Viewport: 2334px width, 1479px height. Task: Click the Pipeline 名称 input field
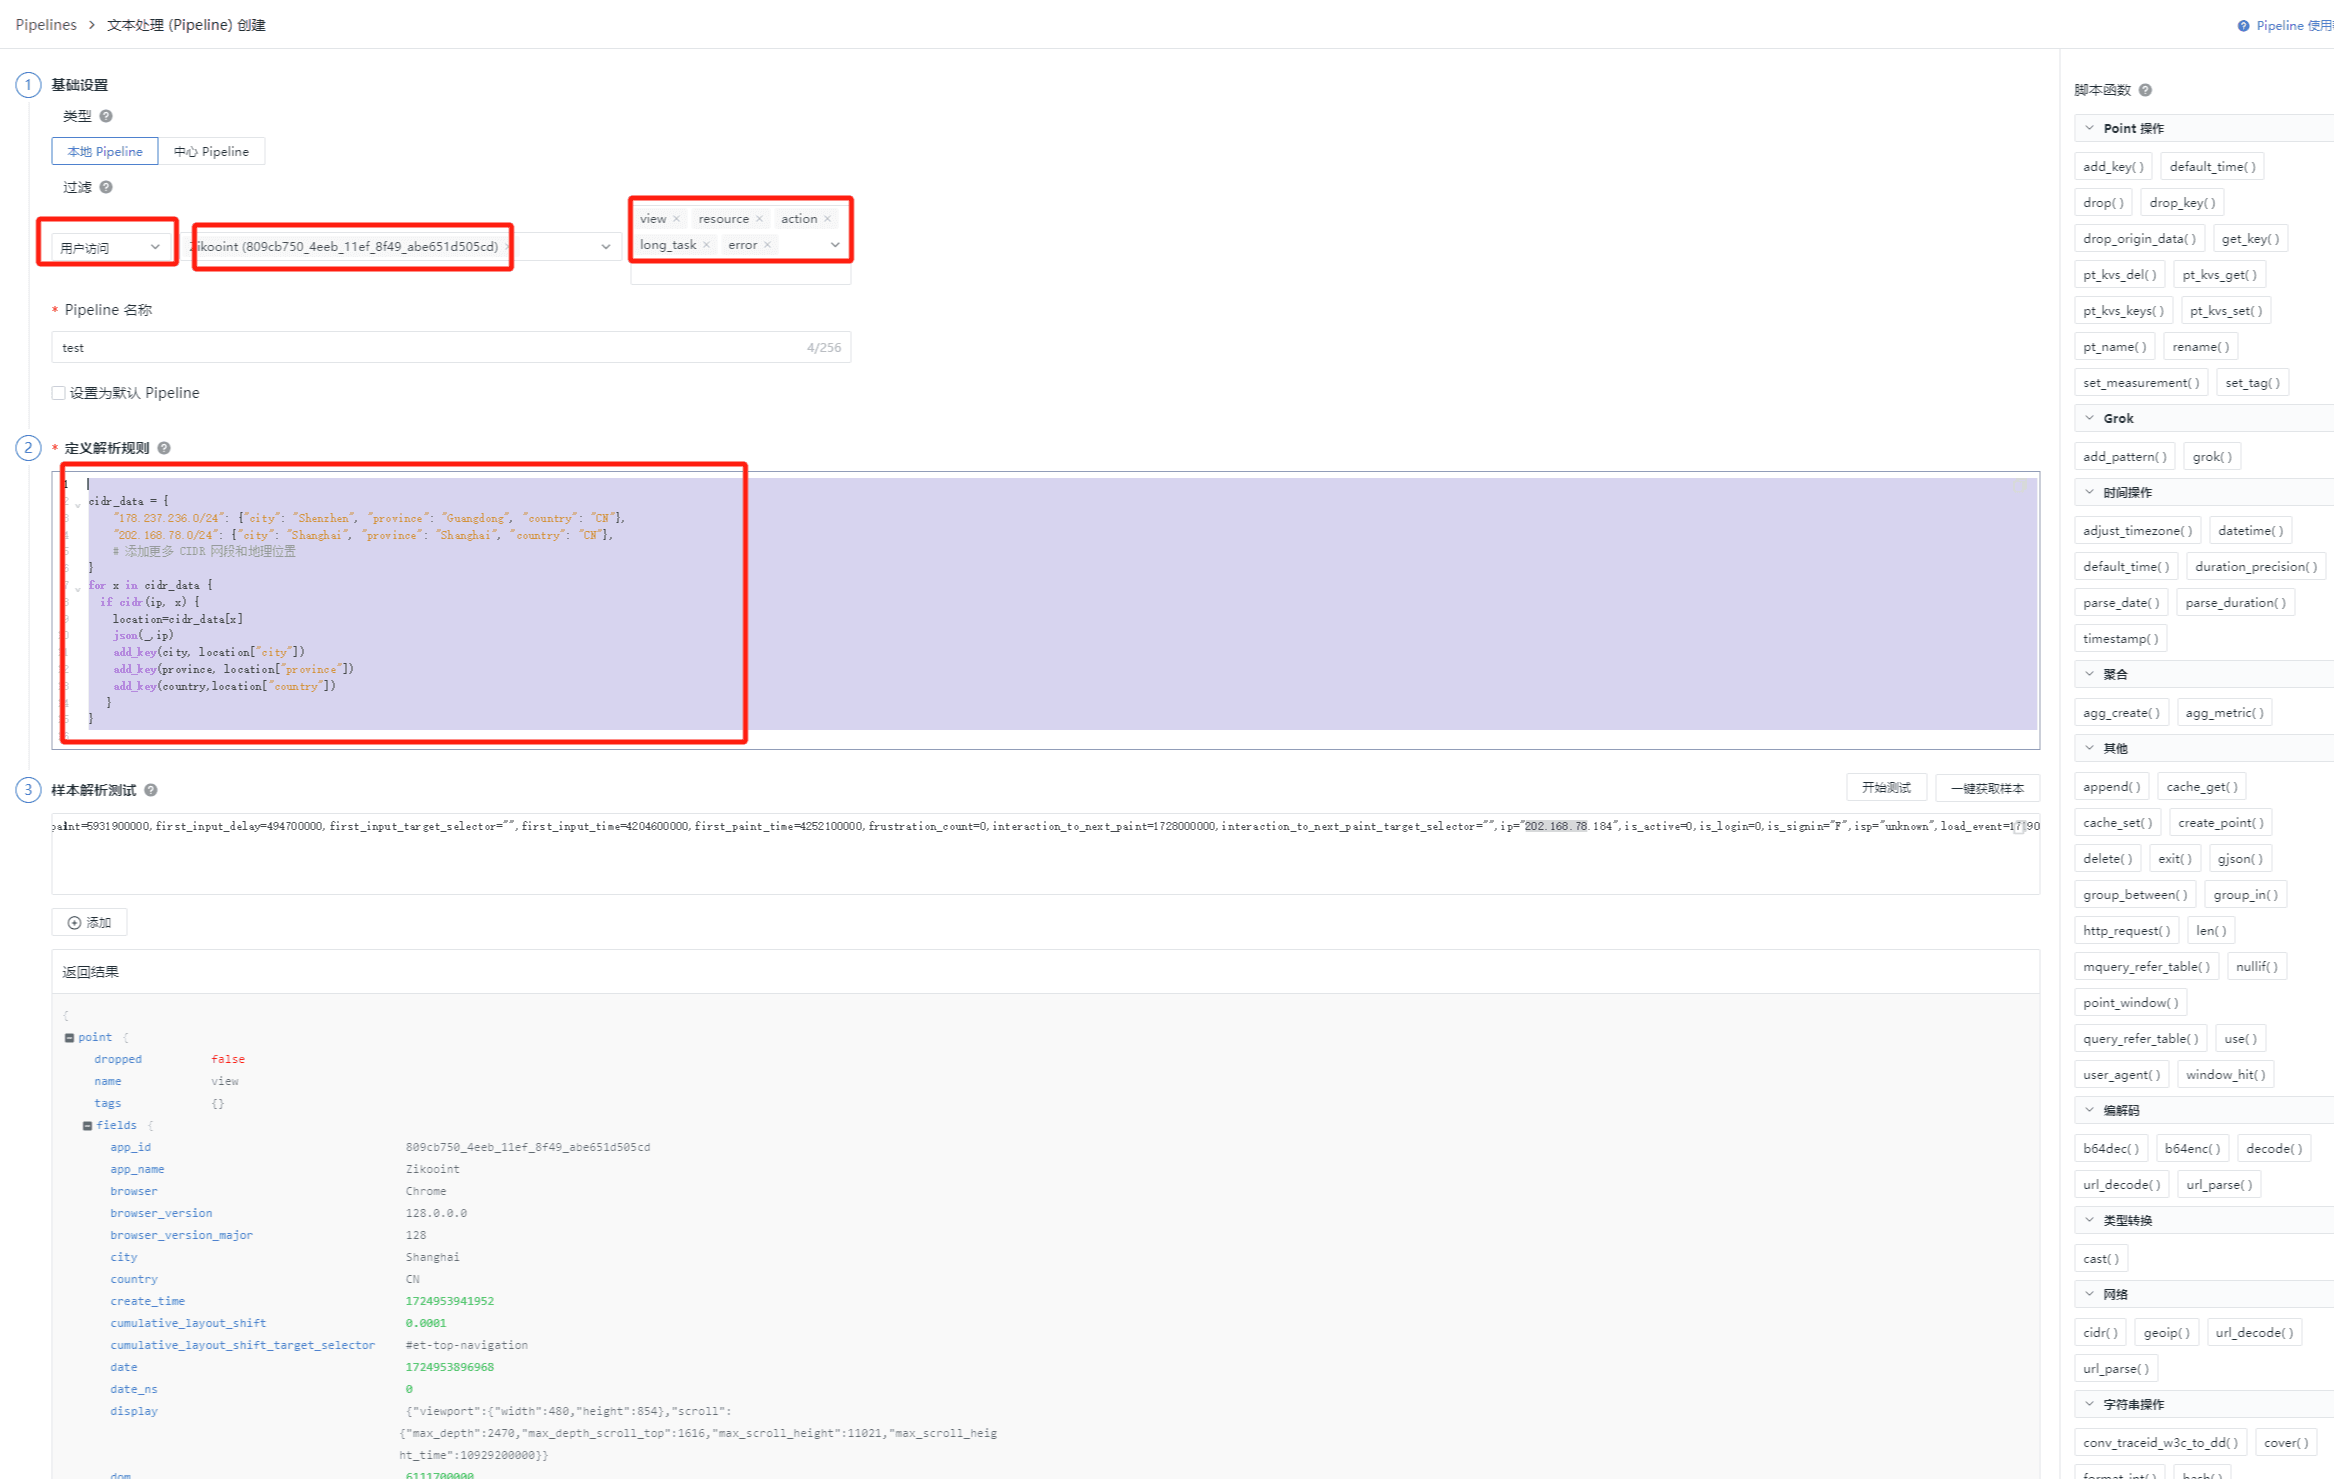(451, 348)
